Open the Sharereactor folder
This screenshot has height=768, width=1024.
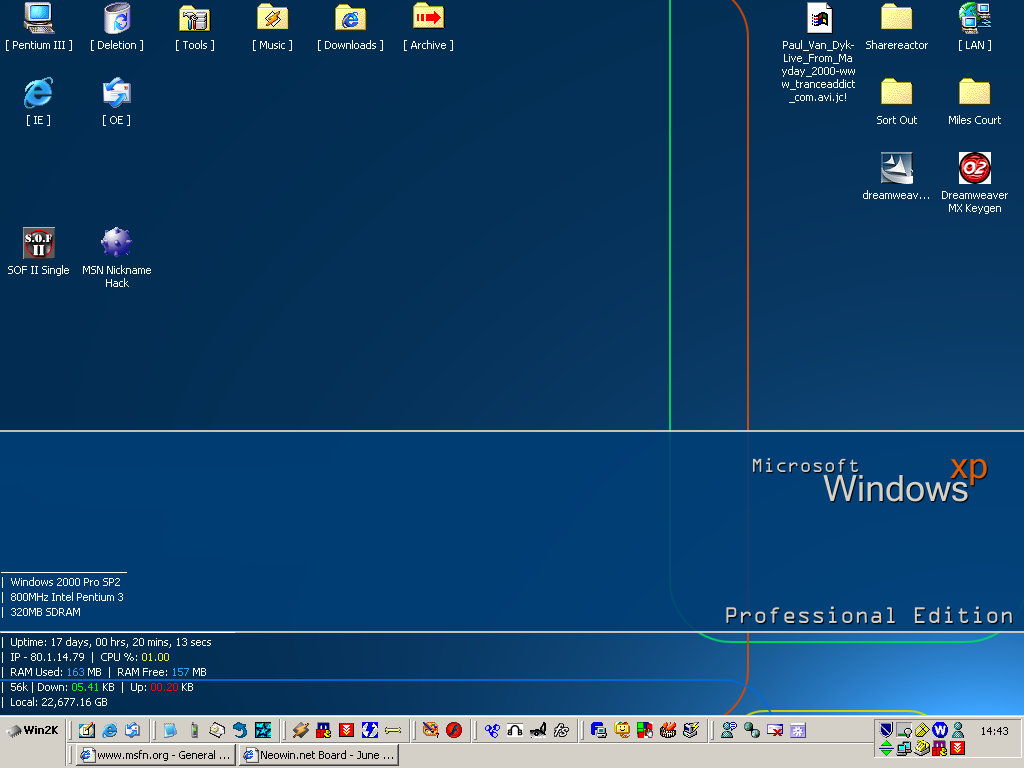click(897, 18)
